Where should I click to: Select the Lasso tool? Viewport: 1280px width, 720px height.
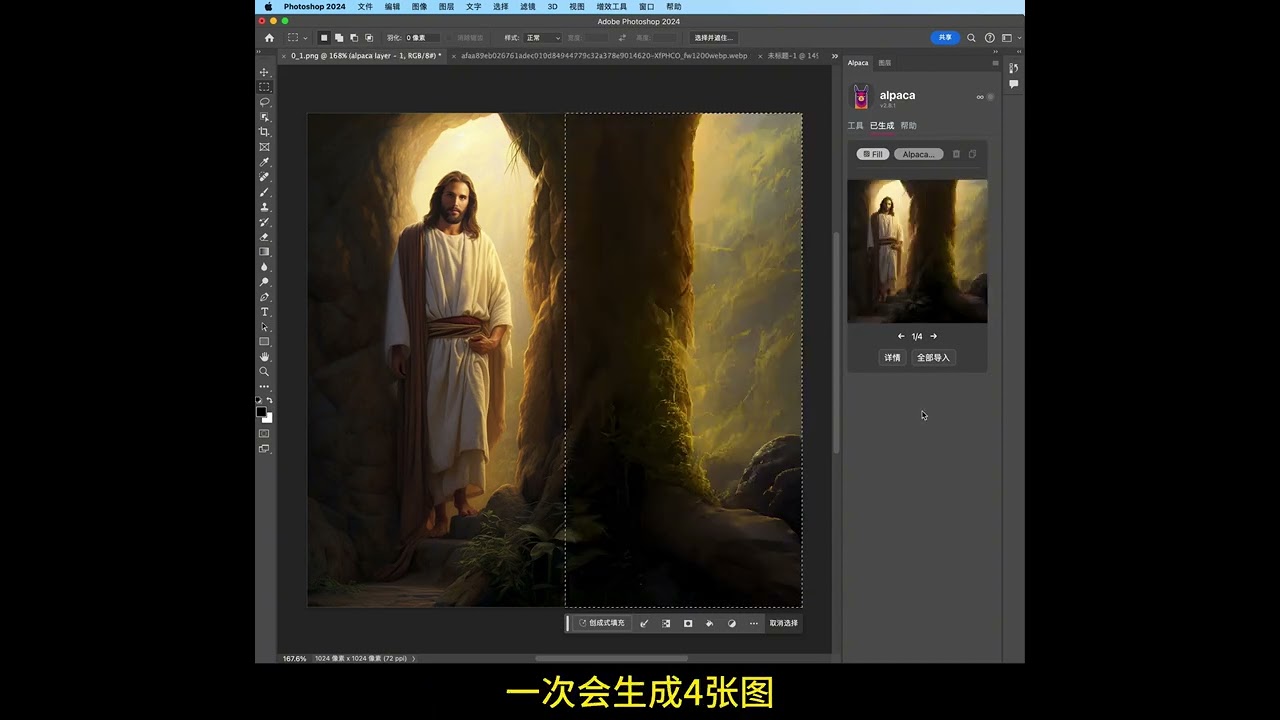click(264, 102)
